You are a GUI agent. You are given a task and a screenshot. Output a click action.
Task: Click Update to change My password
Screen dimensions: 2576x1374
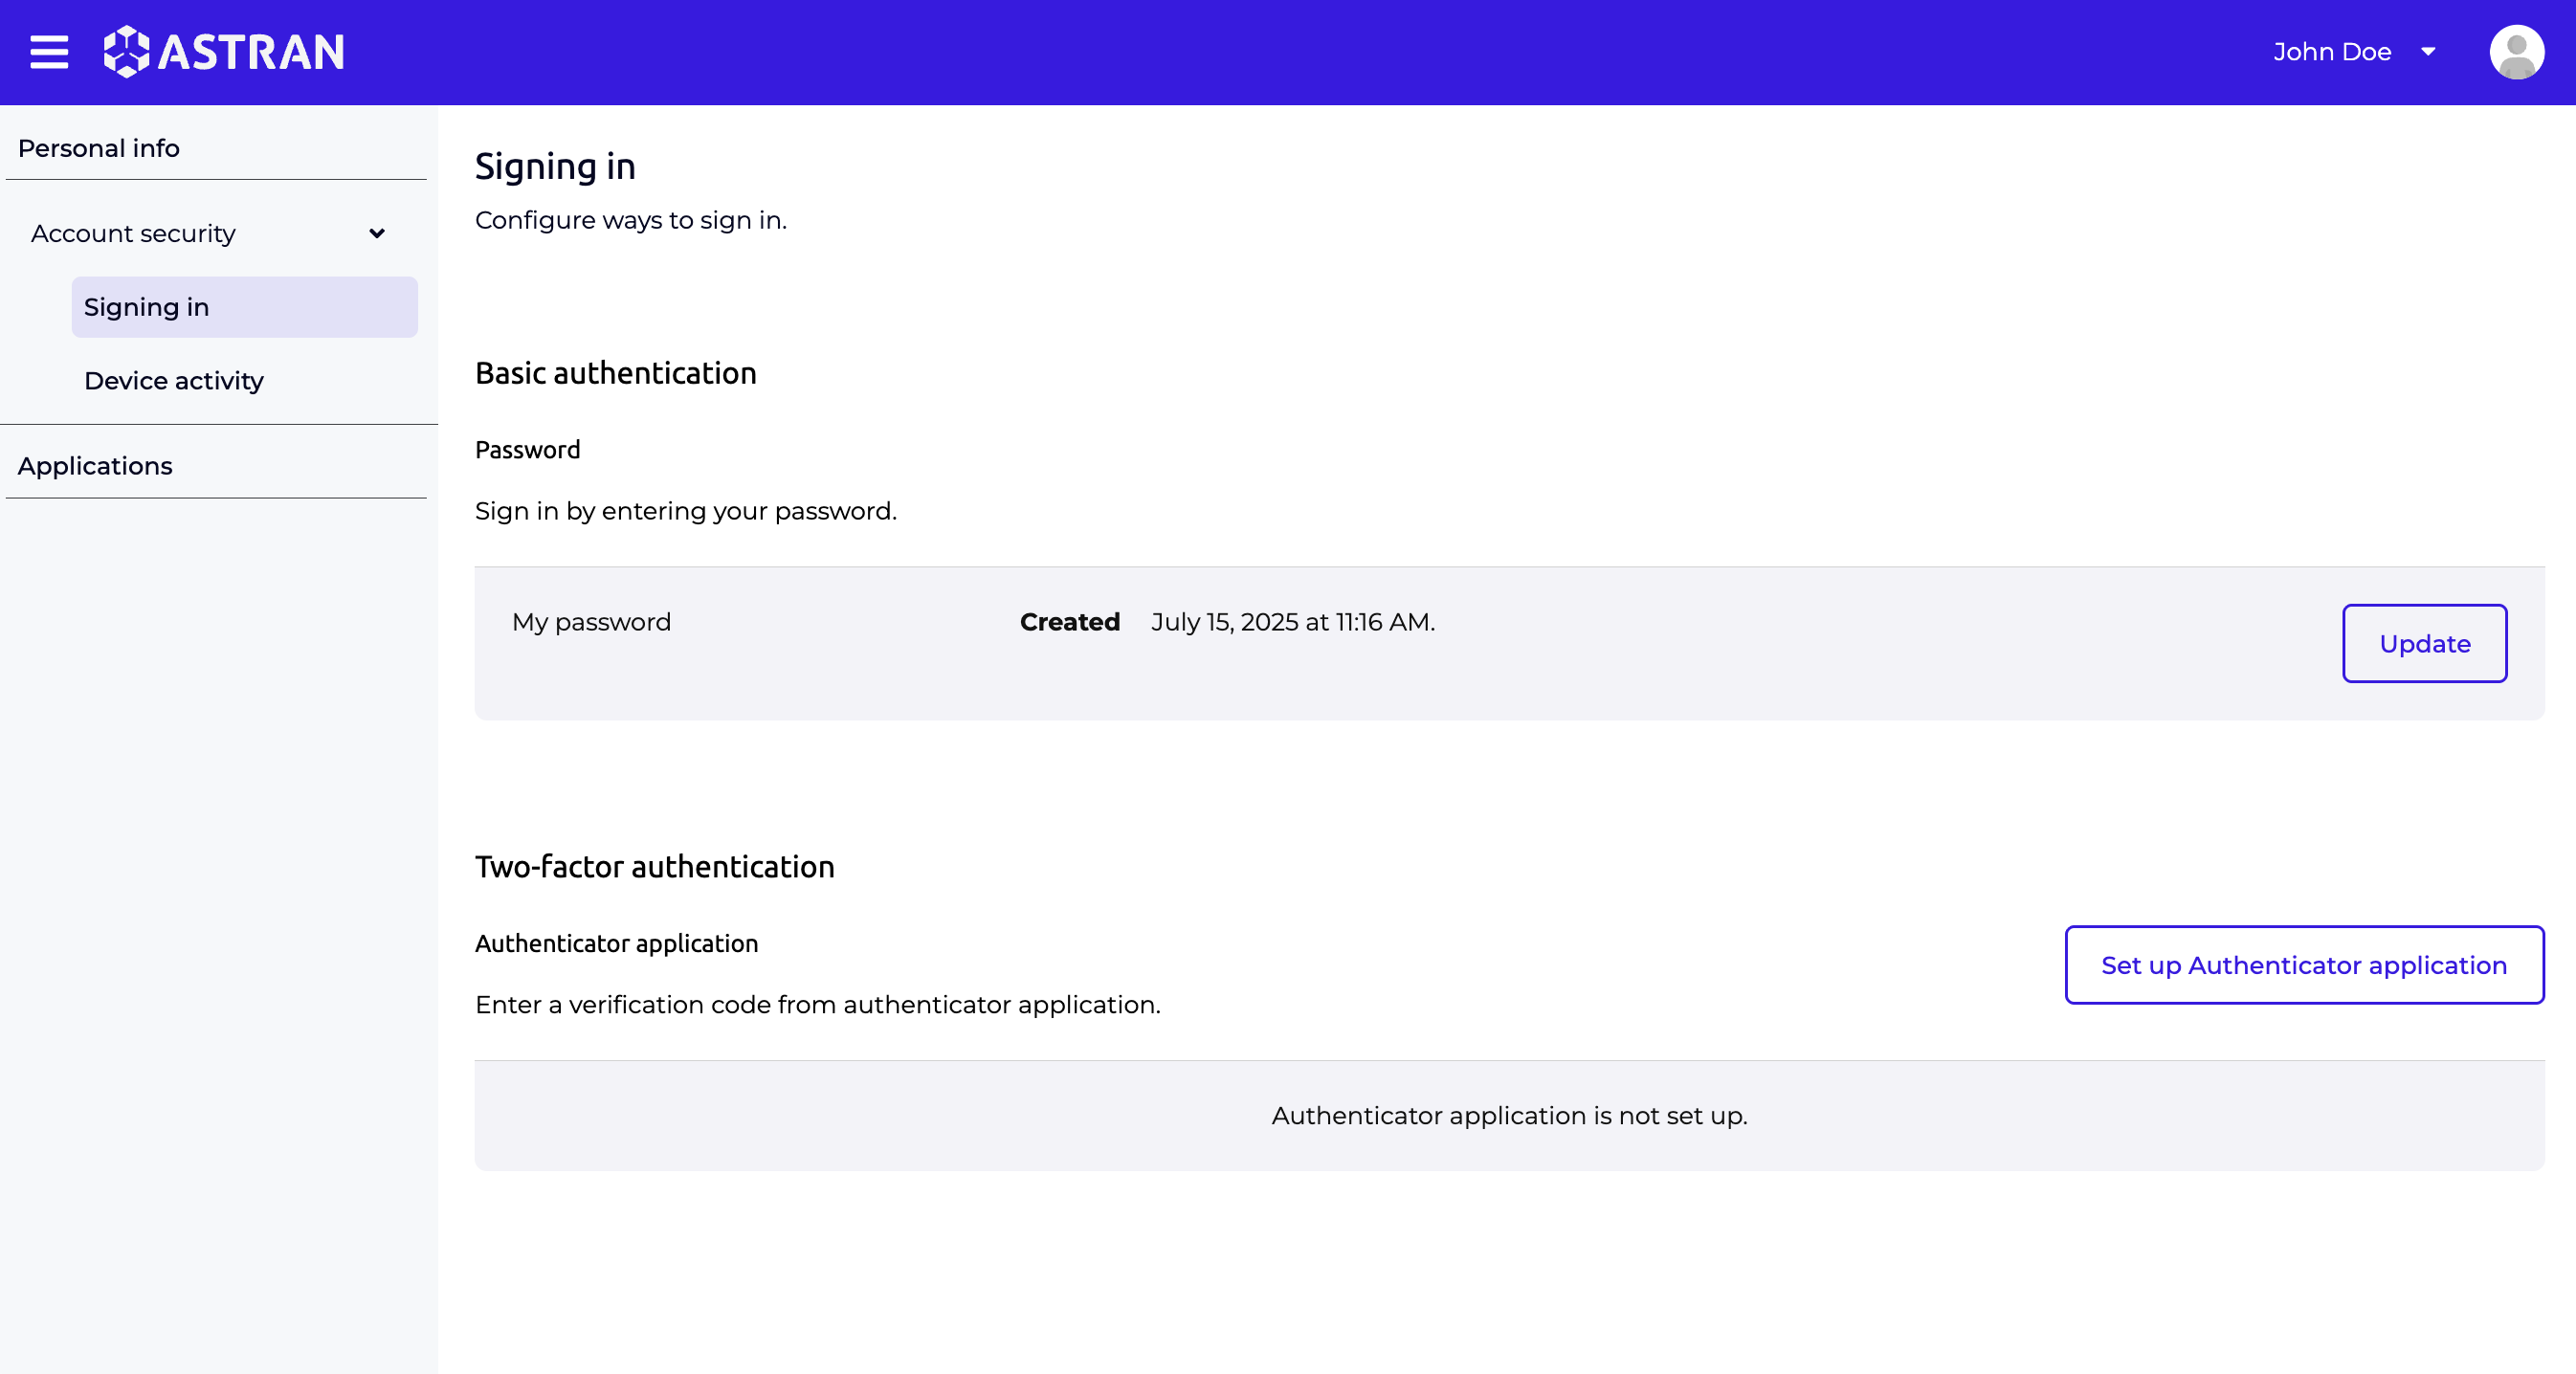(2424, 644)
